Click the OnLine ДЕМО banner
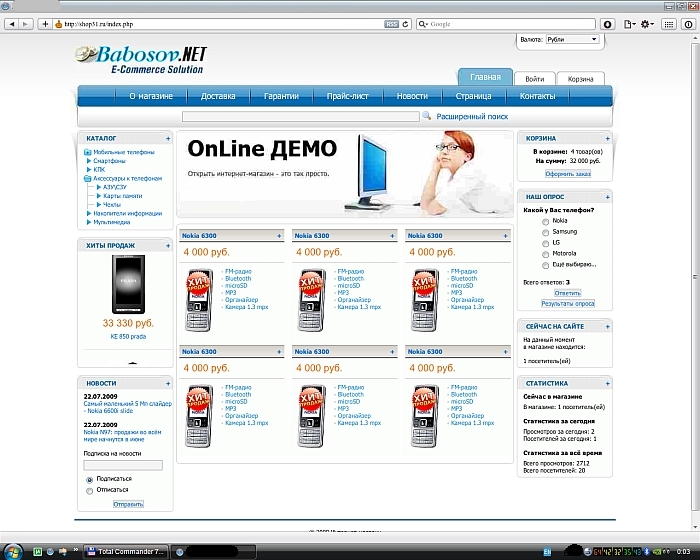 [345, 174]
